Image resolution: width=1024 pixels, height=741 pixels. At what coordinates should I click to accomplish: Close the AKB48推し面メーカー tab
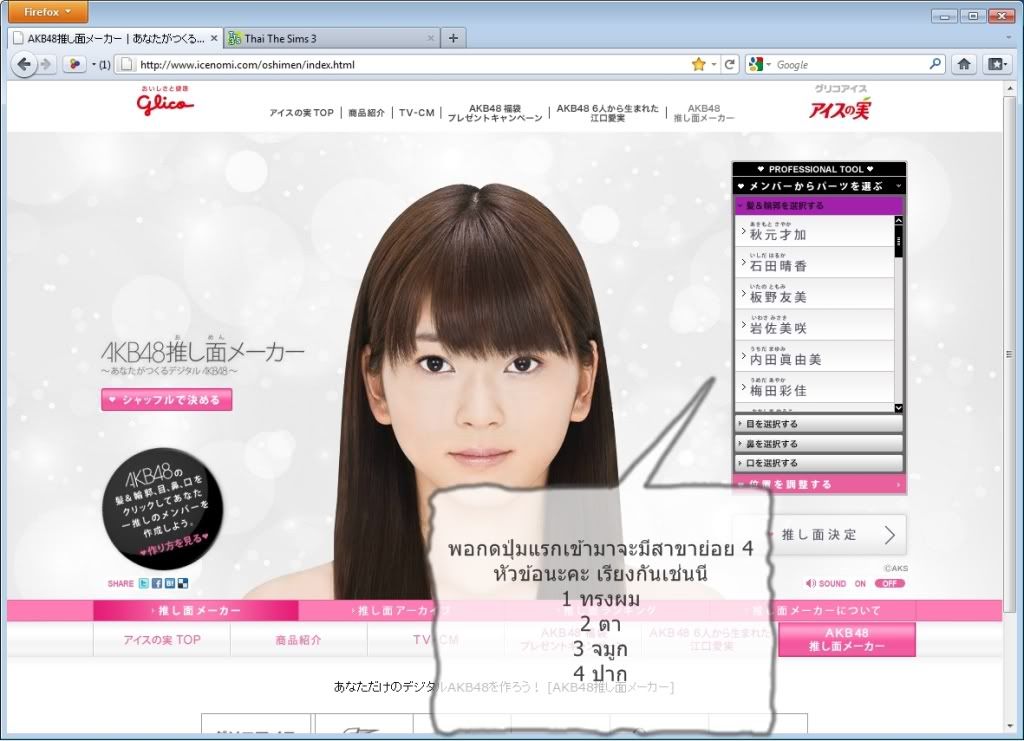click(x=214, y=39)
